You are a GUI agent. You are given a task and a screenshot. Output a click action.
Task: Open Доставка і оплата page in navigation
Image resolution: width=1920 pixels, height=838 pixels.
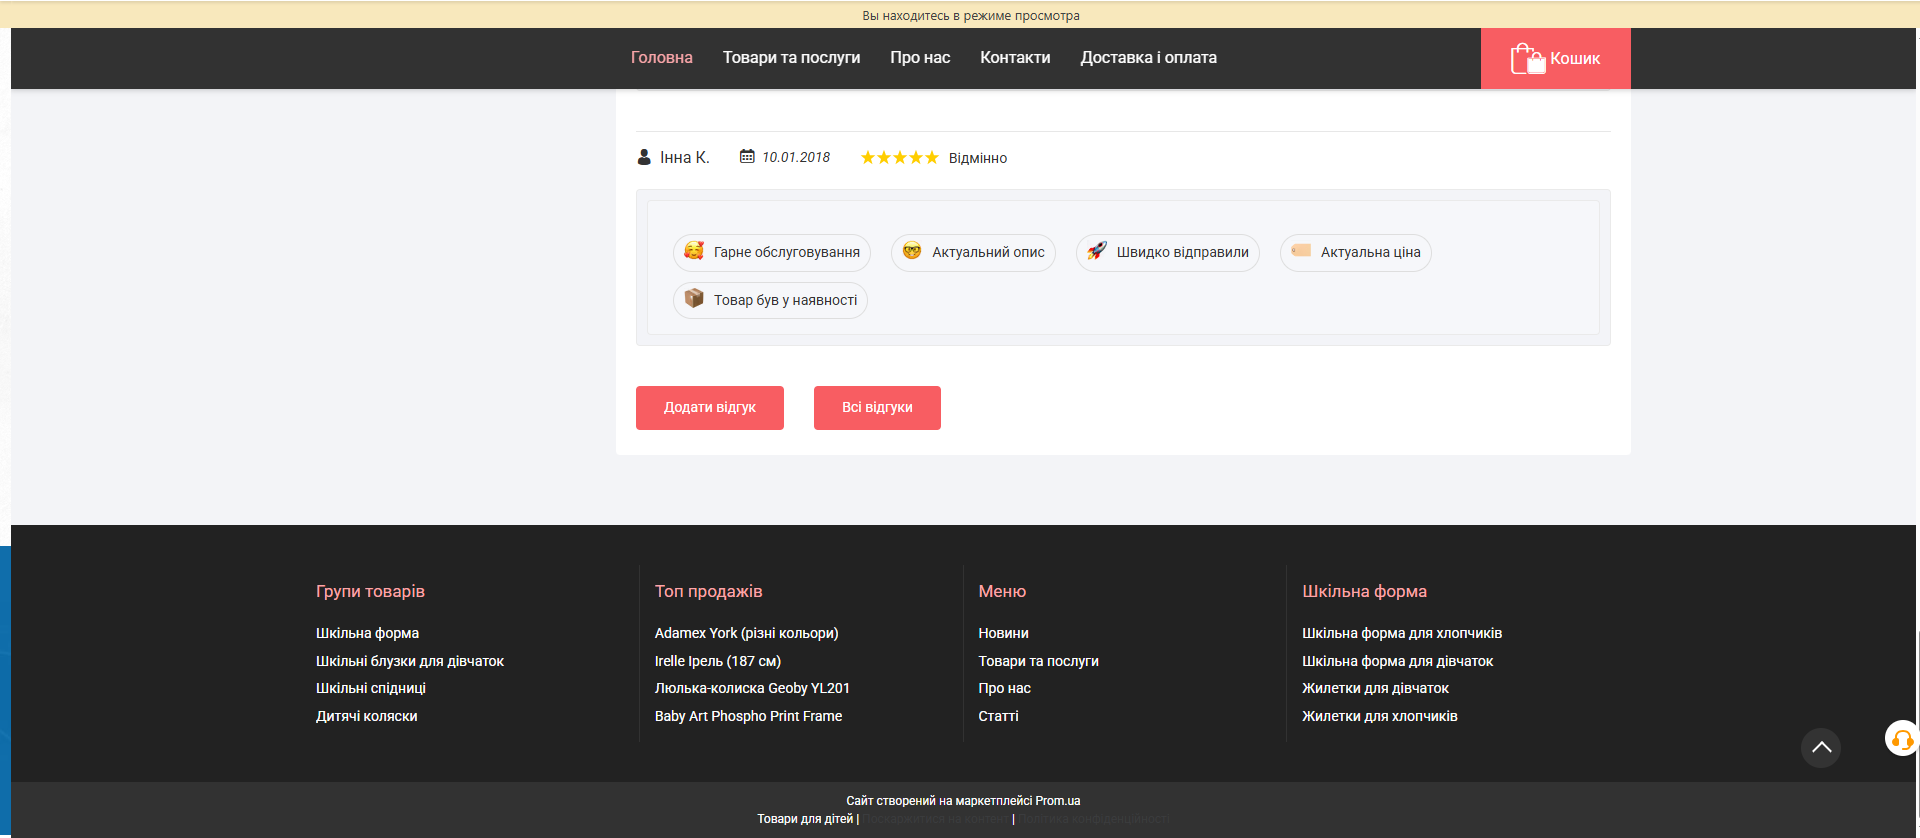coord(1148,58)
